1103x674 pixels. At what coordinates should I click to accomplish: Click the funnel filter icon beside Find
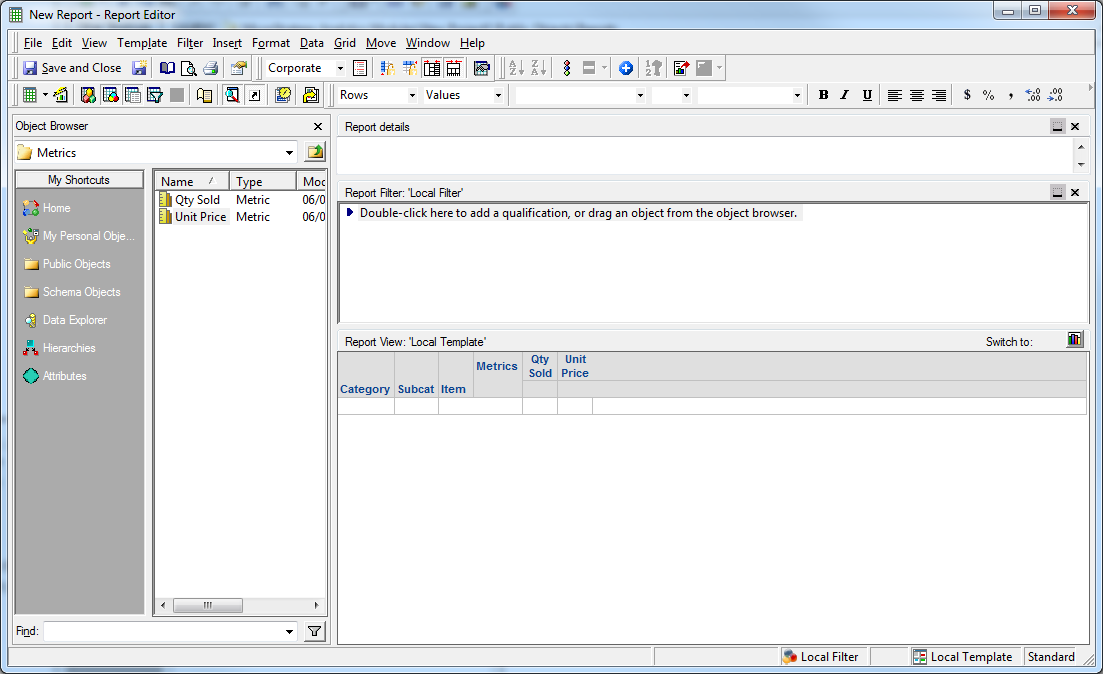[315, 631]
